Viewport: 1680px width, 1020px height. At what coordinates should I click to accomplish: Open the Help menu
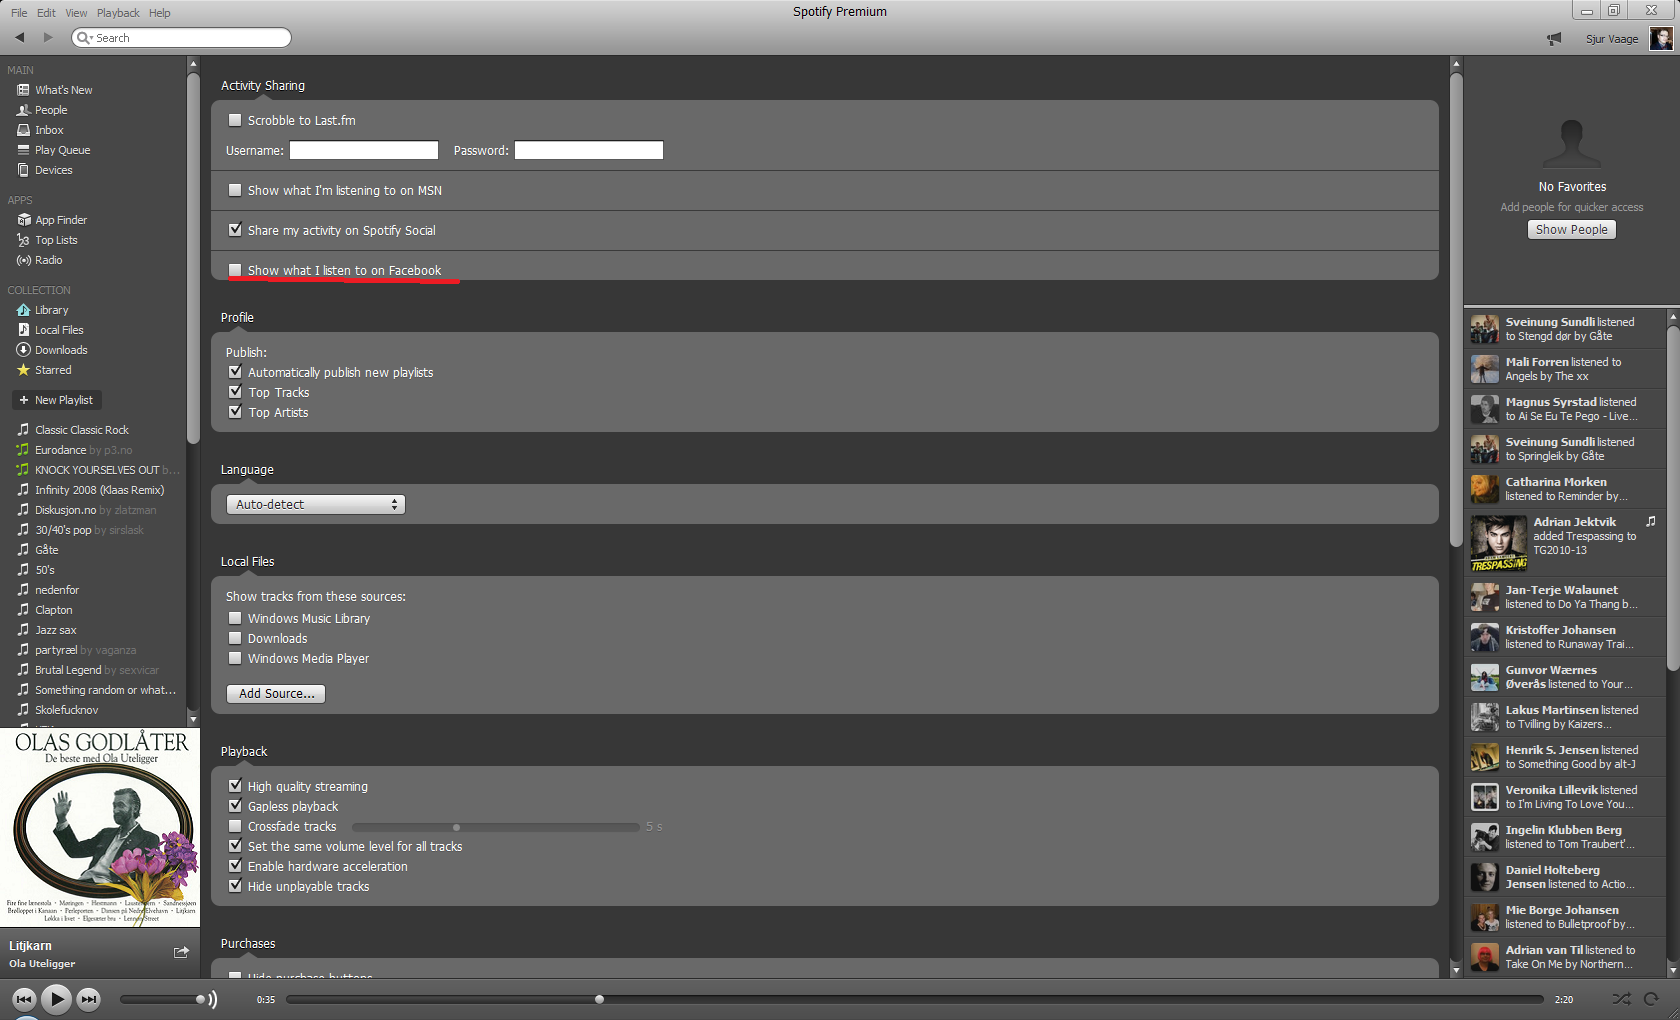pos(159,13)
